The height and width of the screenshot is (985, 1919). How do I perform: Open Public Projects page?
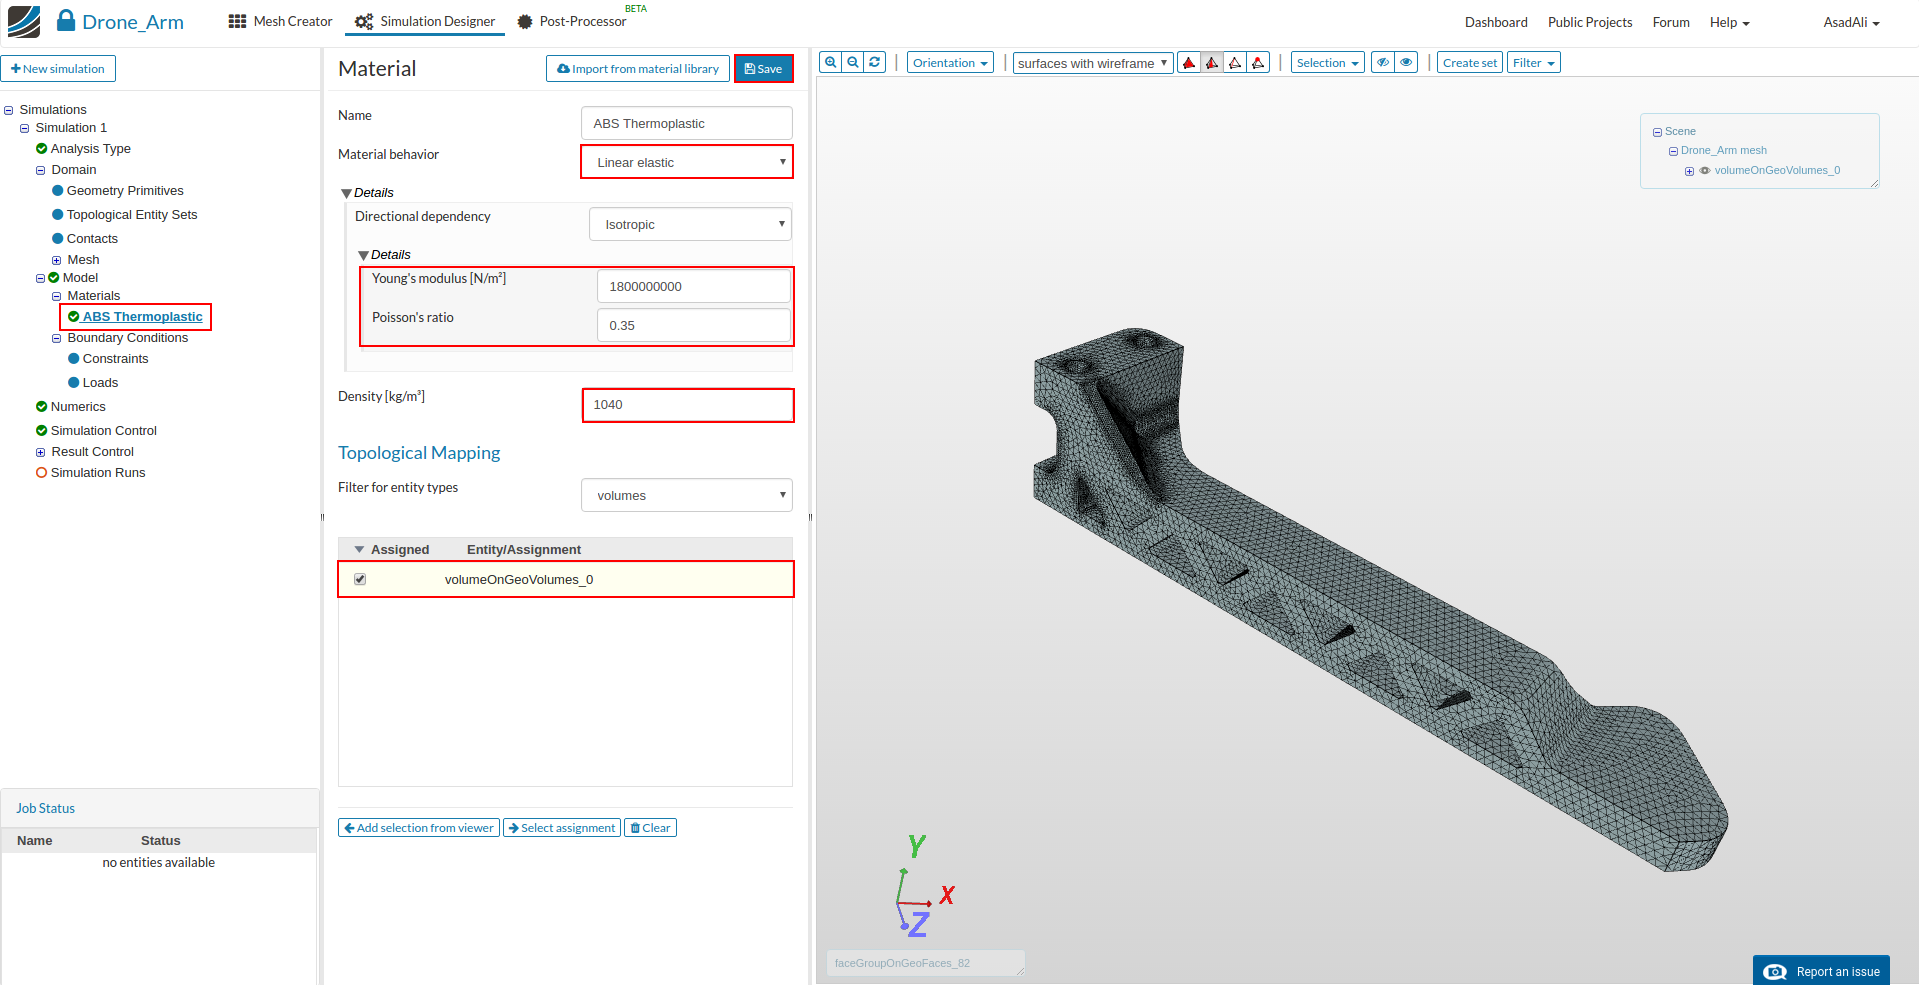[1590, 22]
